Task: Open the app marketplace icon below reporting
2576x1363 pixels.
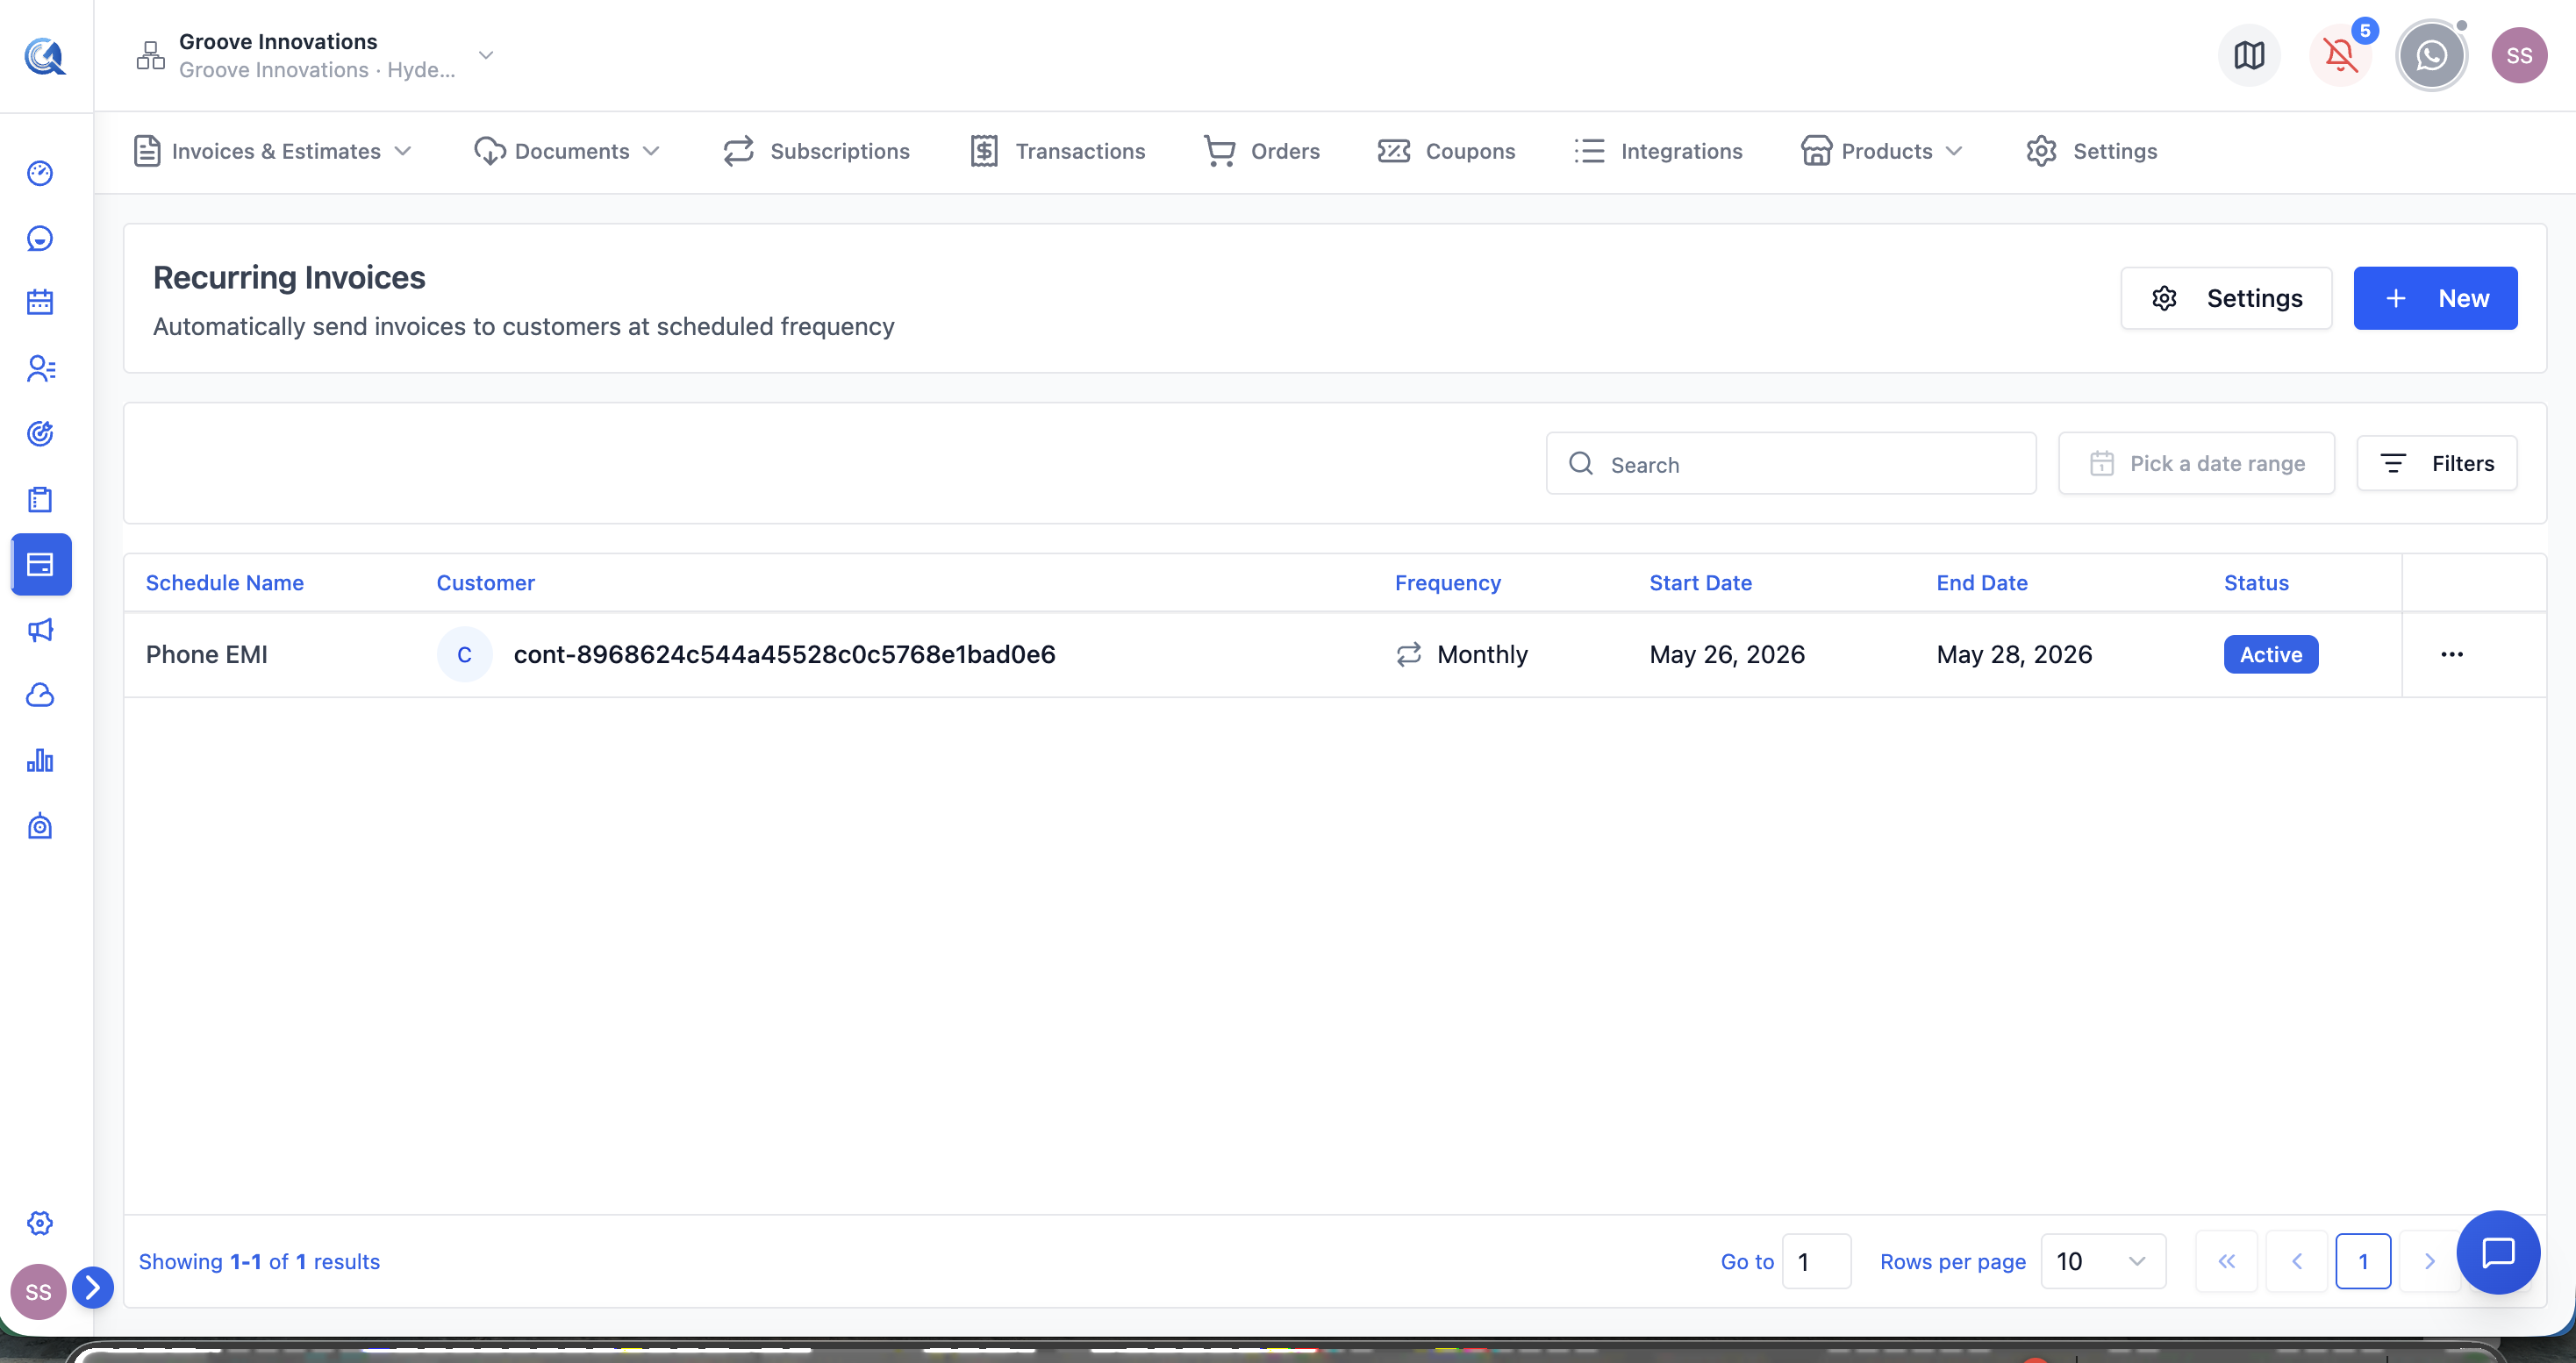Action: click(x=40, y=826)
